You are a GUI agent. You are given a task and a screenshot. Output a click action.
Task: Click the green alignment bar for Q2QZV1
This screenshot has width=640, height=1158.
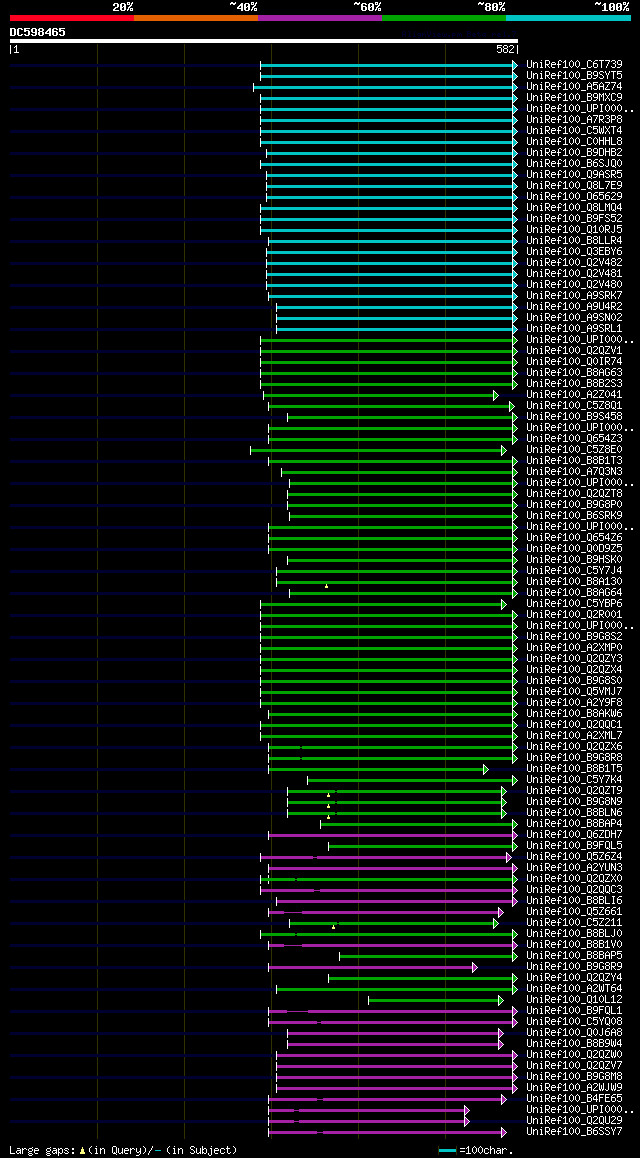point(389,352)
